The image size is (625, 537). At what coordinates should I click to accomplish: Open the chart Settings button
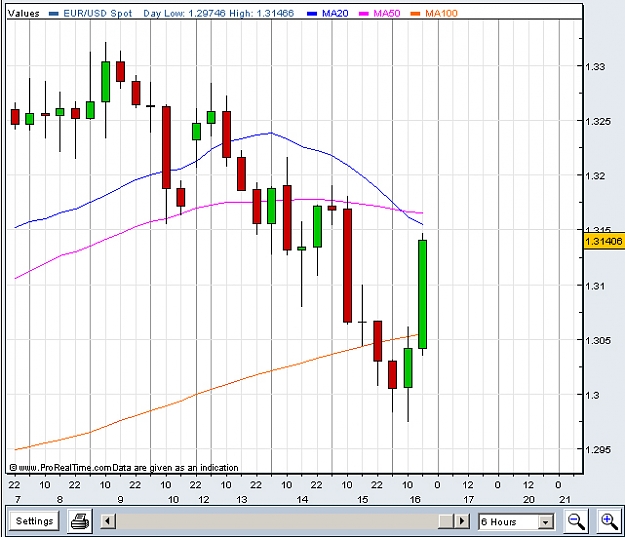point(35,521)
